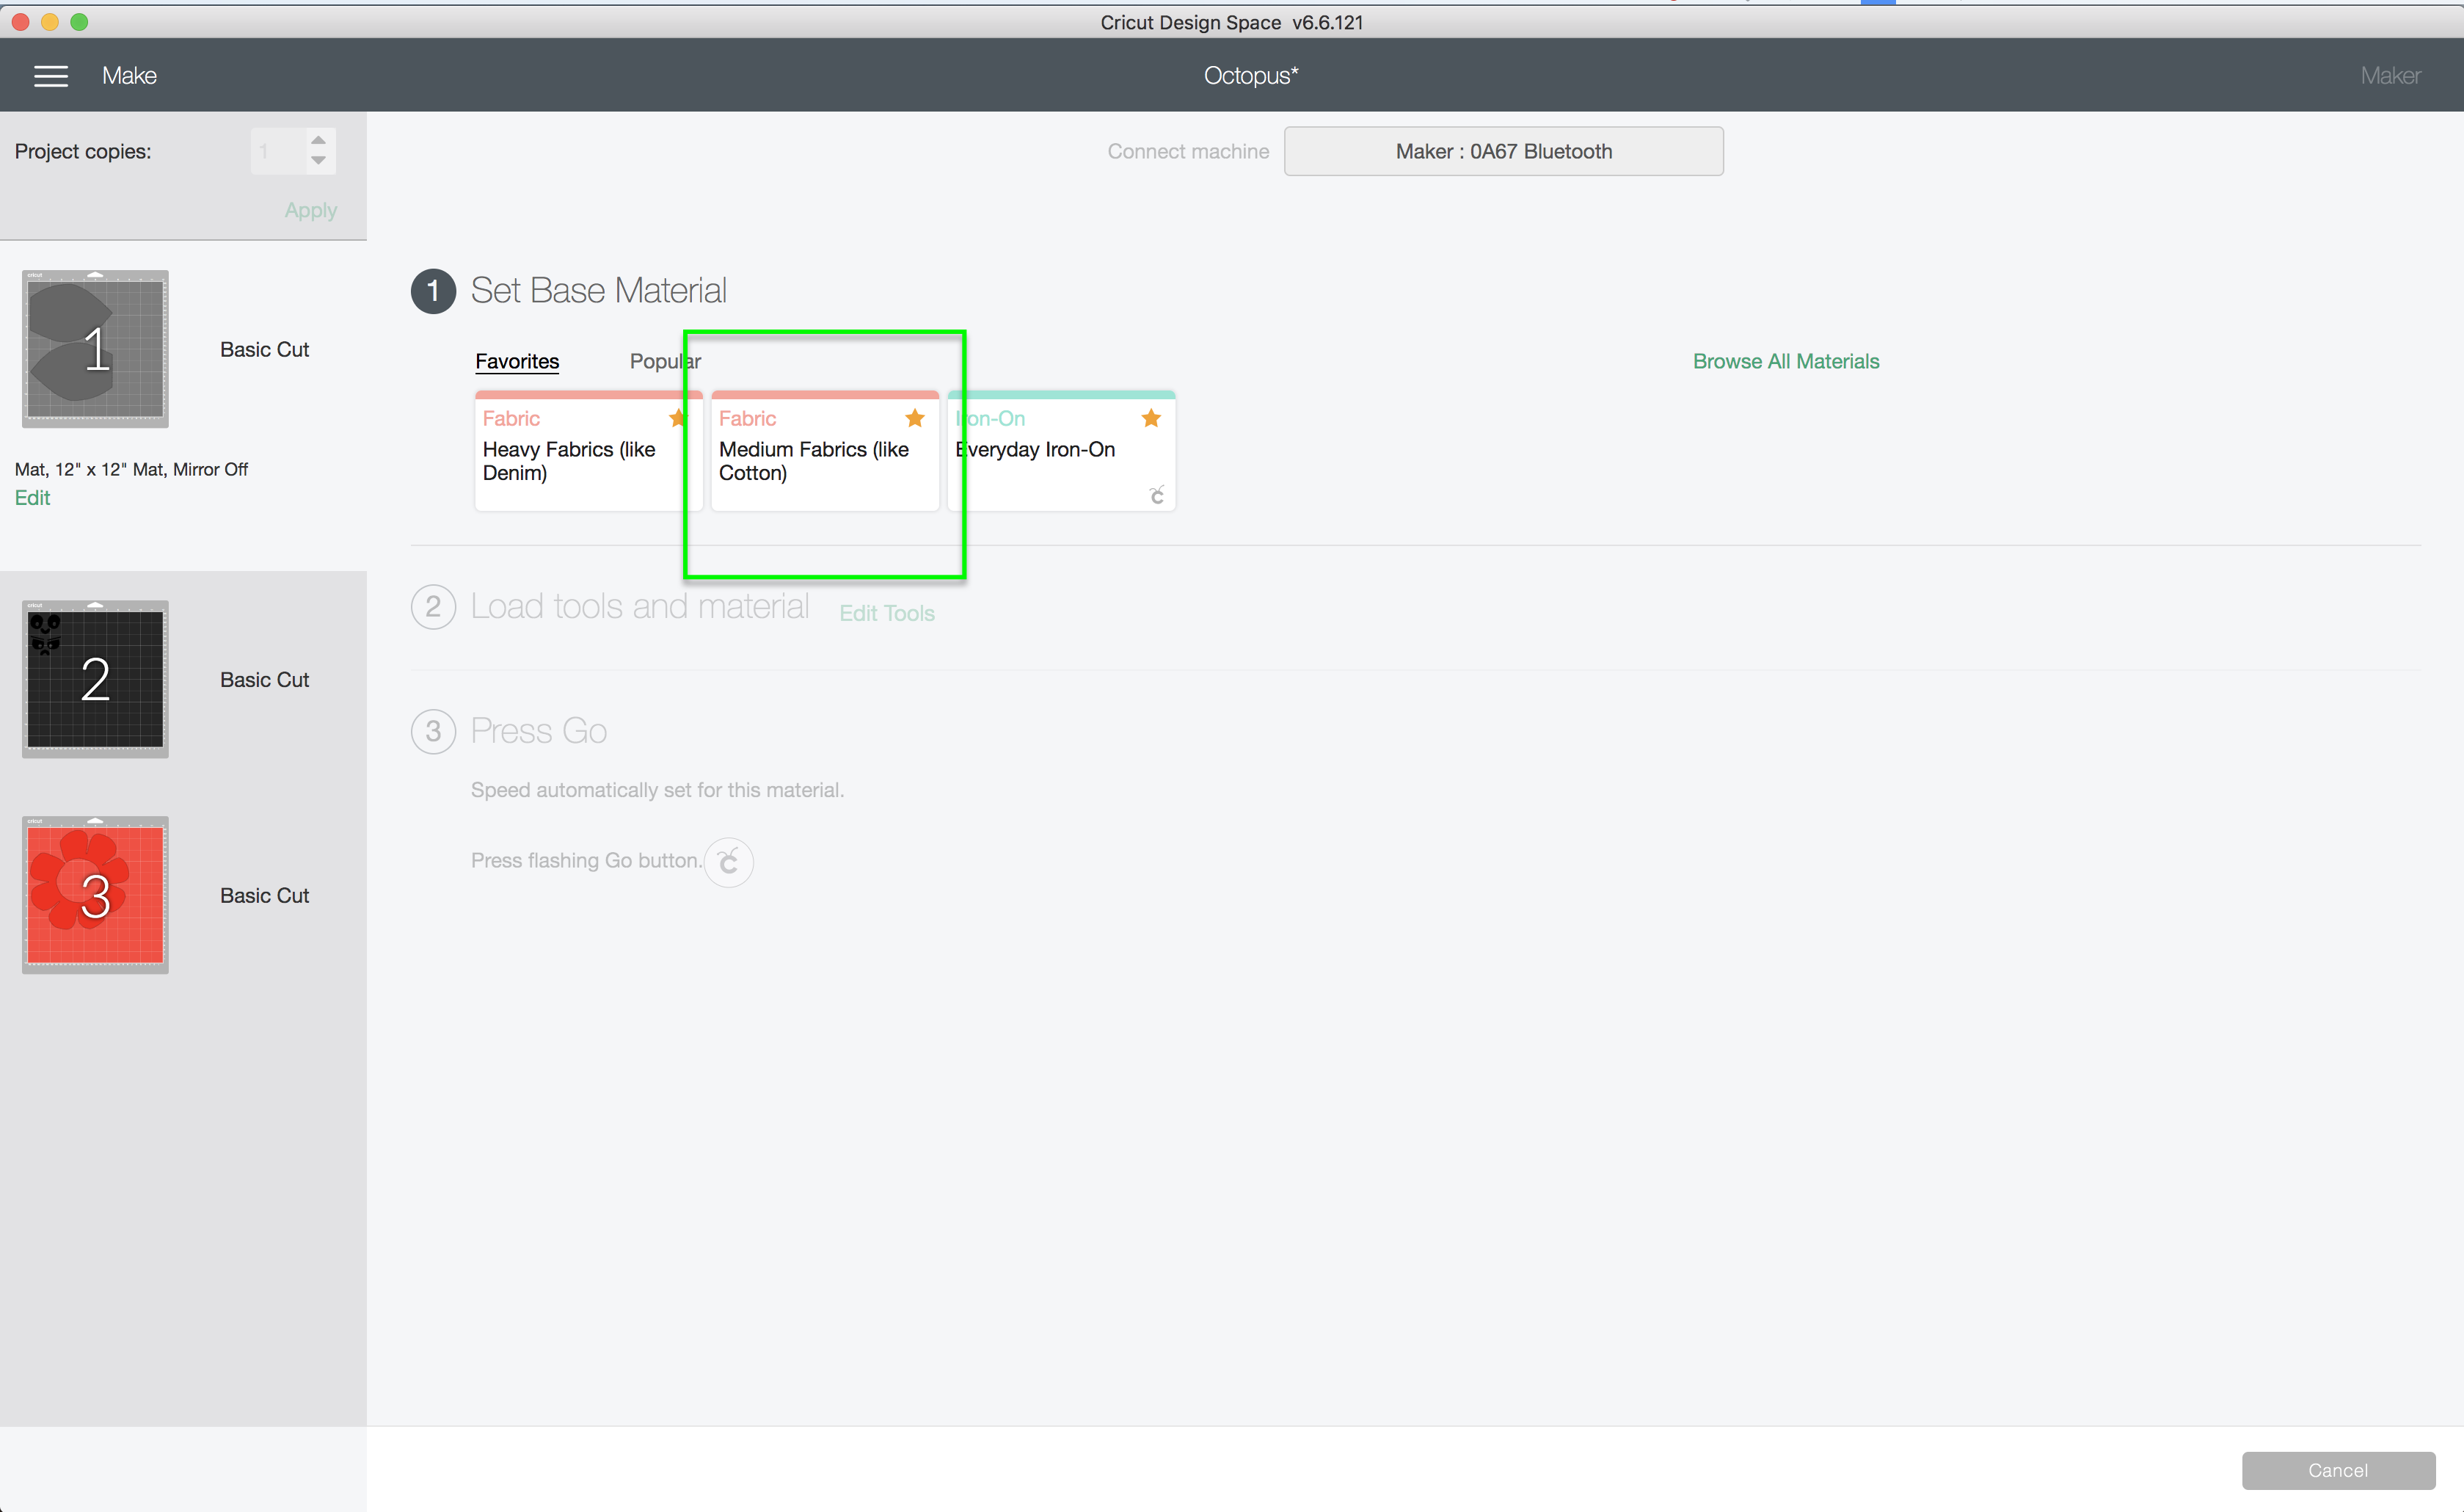Screen dimensions: 2464x1512
Task: Open the hamburger menu
Action: tap(51, 76)
